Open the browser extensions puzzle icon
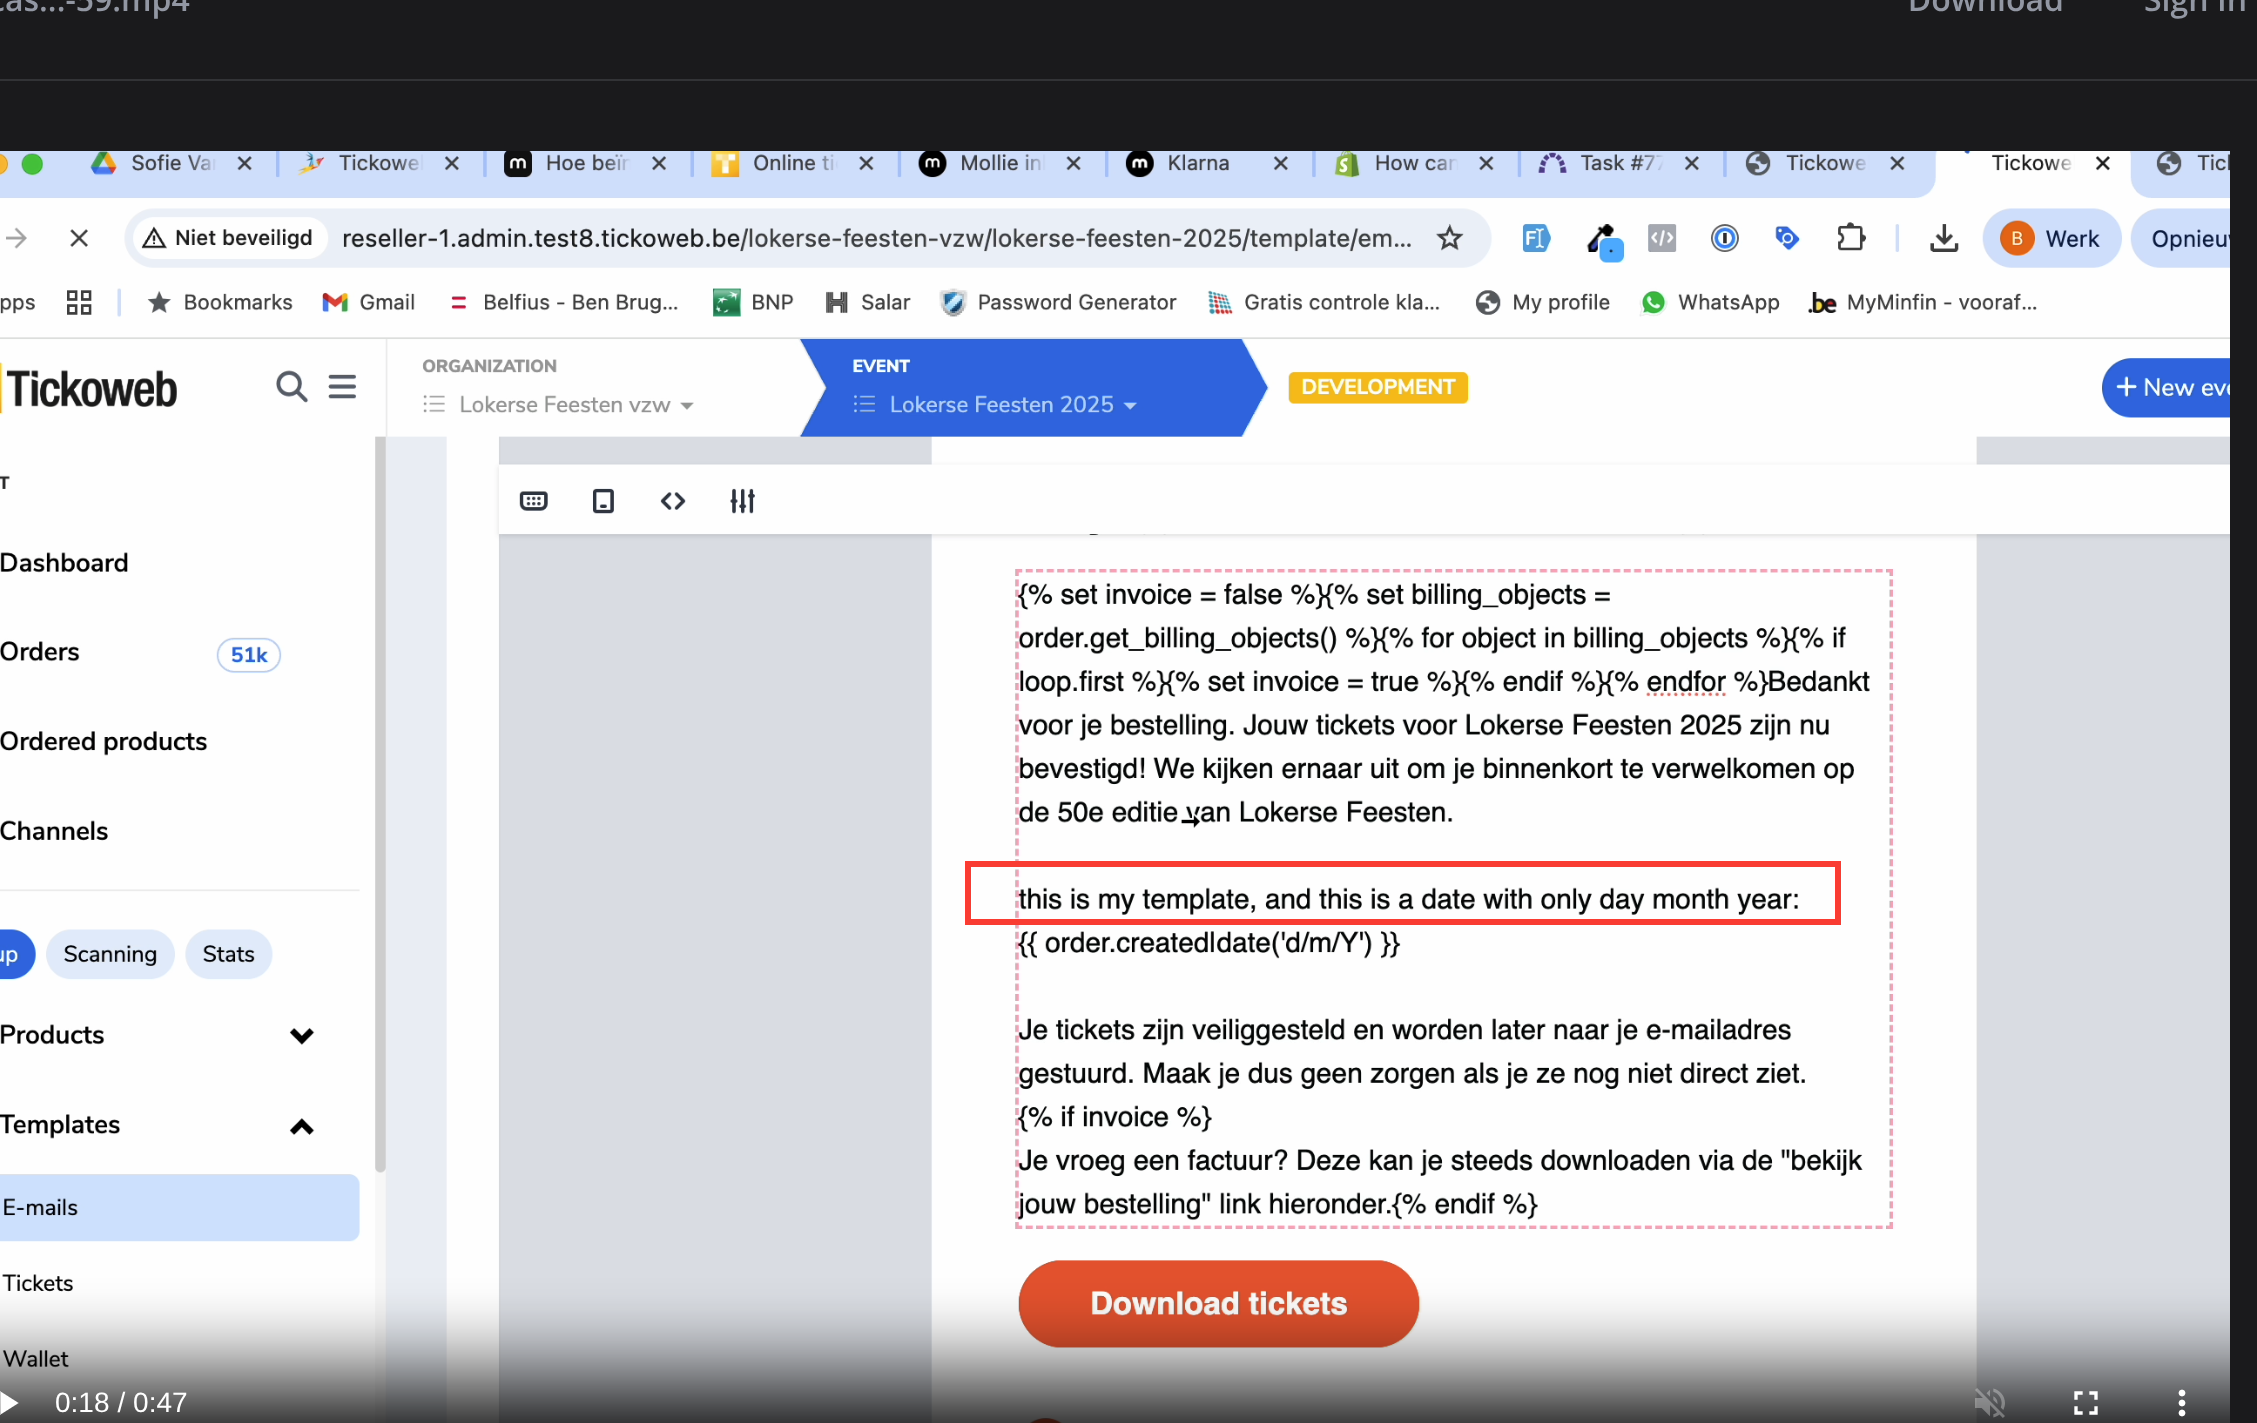The height and width of the screenshot is (1423, 2257). click(1851, 238)
